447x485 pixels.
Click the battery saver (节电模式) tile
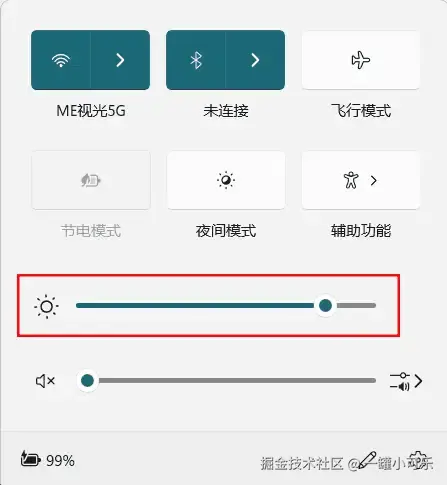coord(91,180)
